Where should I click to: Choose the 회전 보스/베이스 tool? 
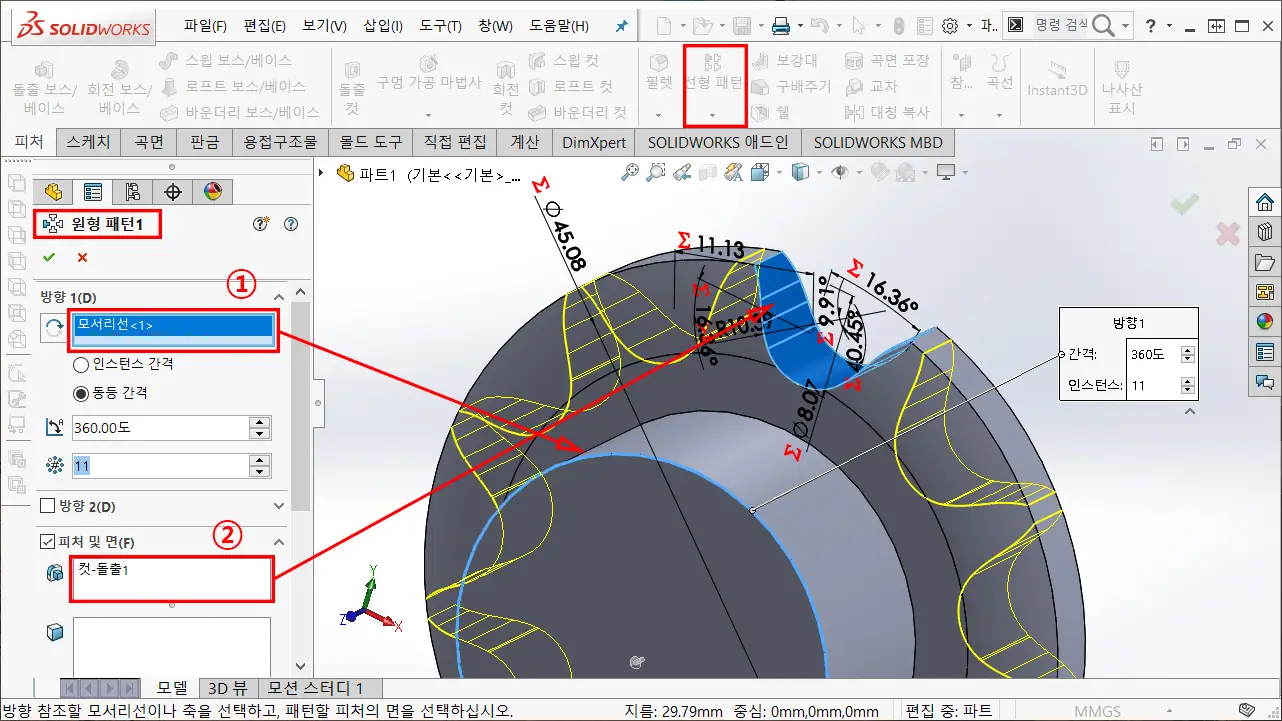[120, 88]
